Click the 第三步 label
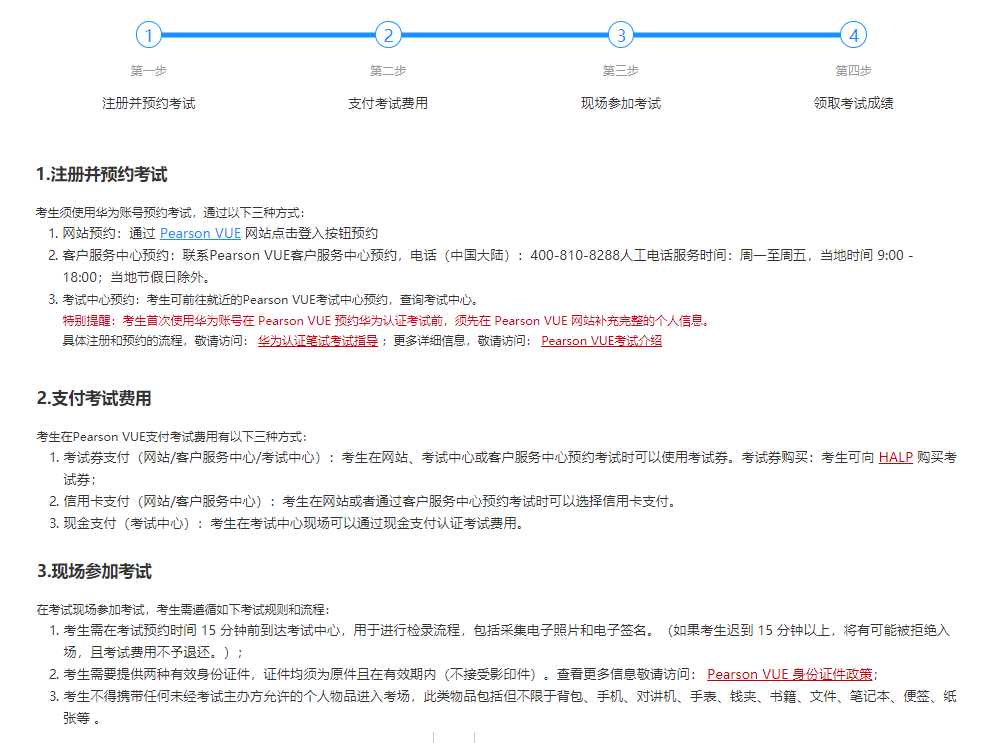 [x=621, y=71]
